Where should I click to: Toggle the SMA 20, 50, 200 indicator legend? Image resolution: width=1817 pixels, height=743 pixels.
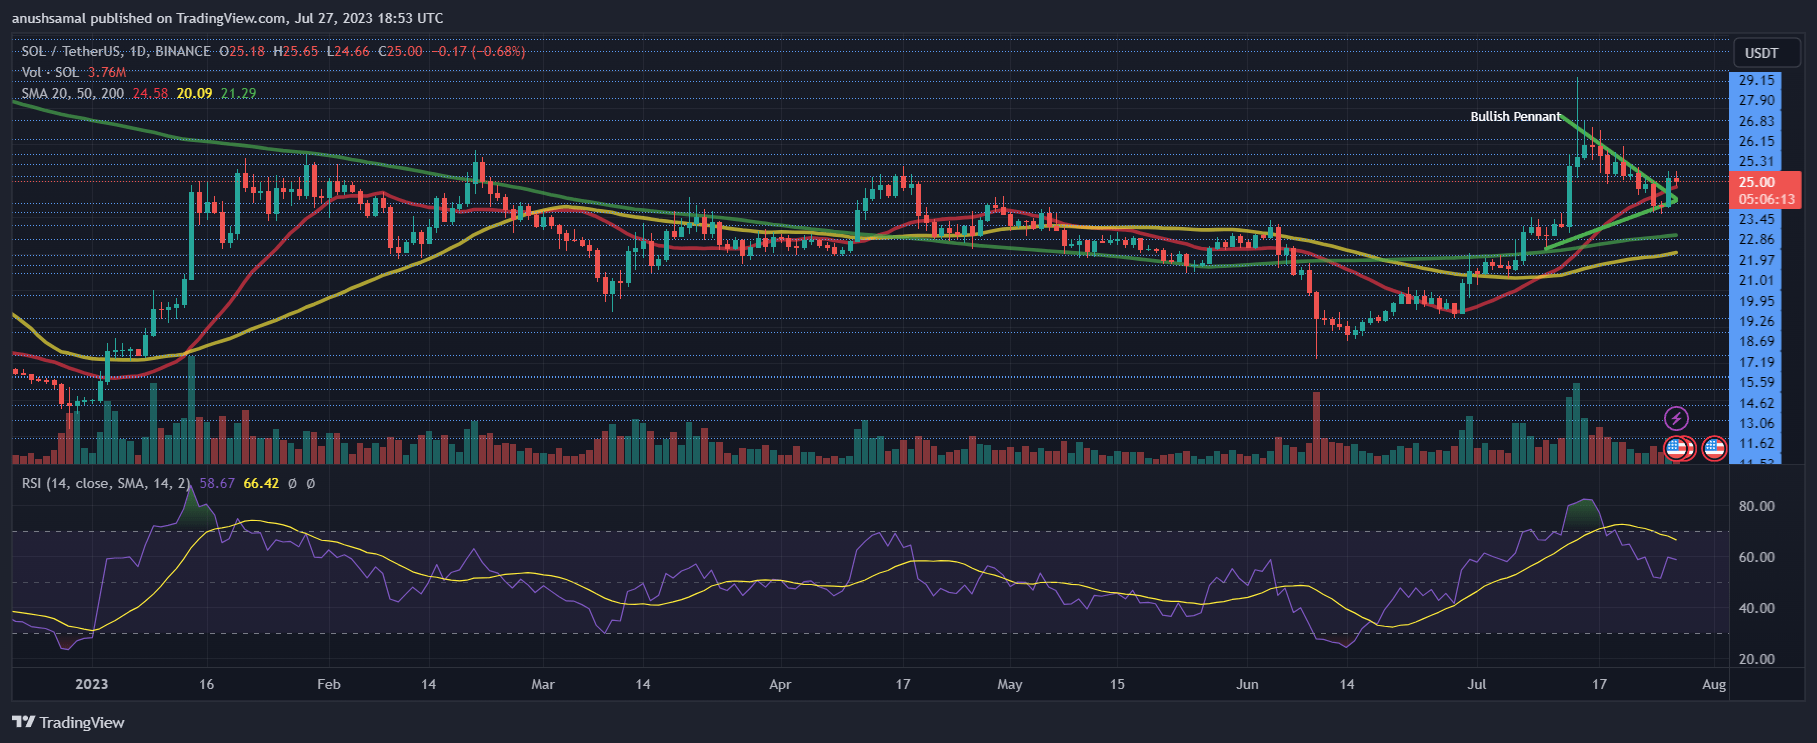[73, 93]
